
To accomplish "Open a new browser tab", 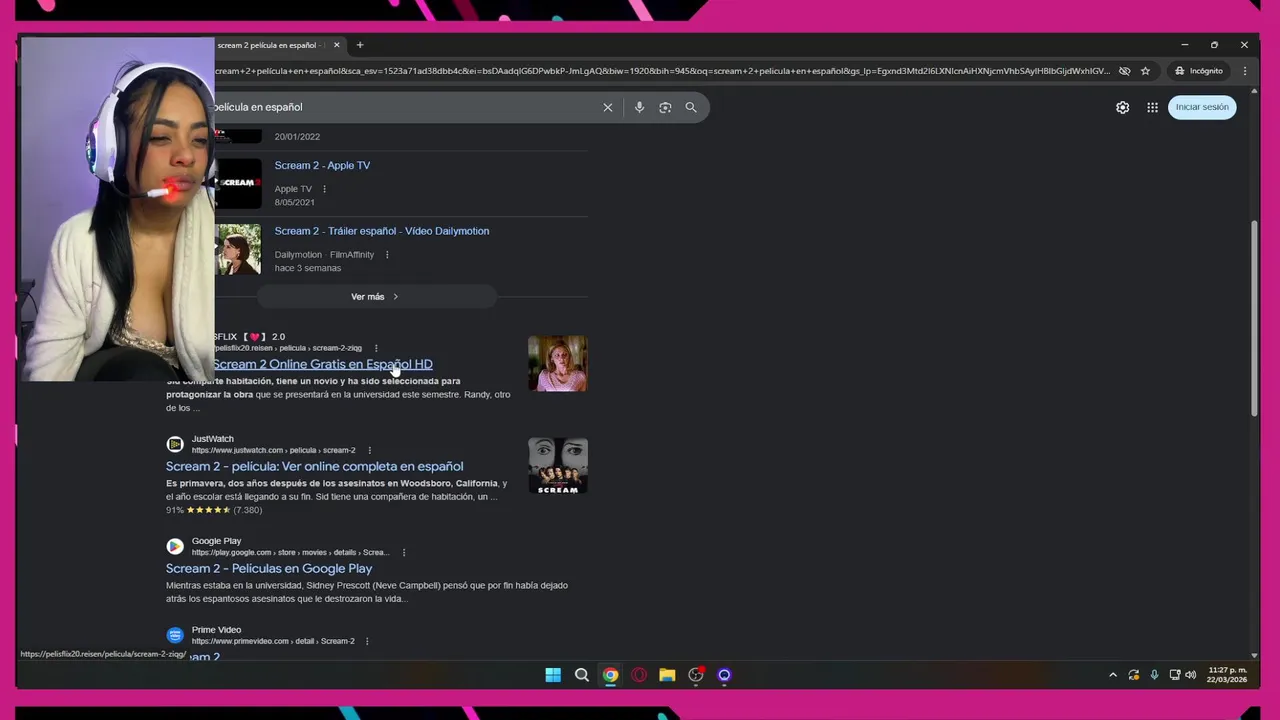I will pyautogui.click(x=360, y=45).
